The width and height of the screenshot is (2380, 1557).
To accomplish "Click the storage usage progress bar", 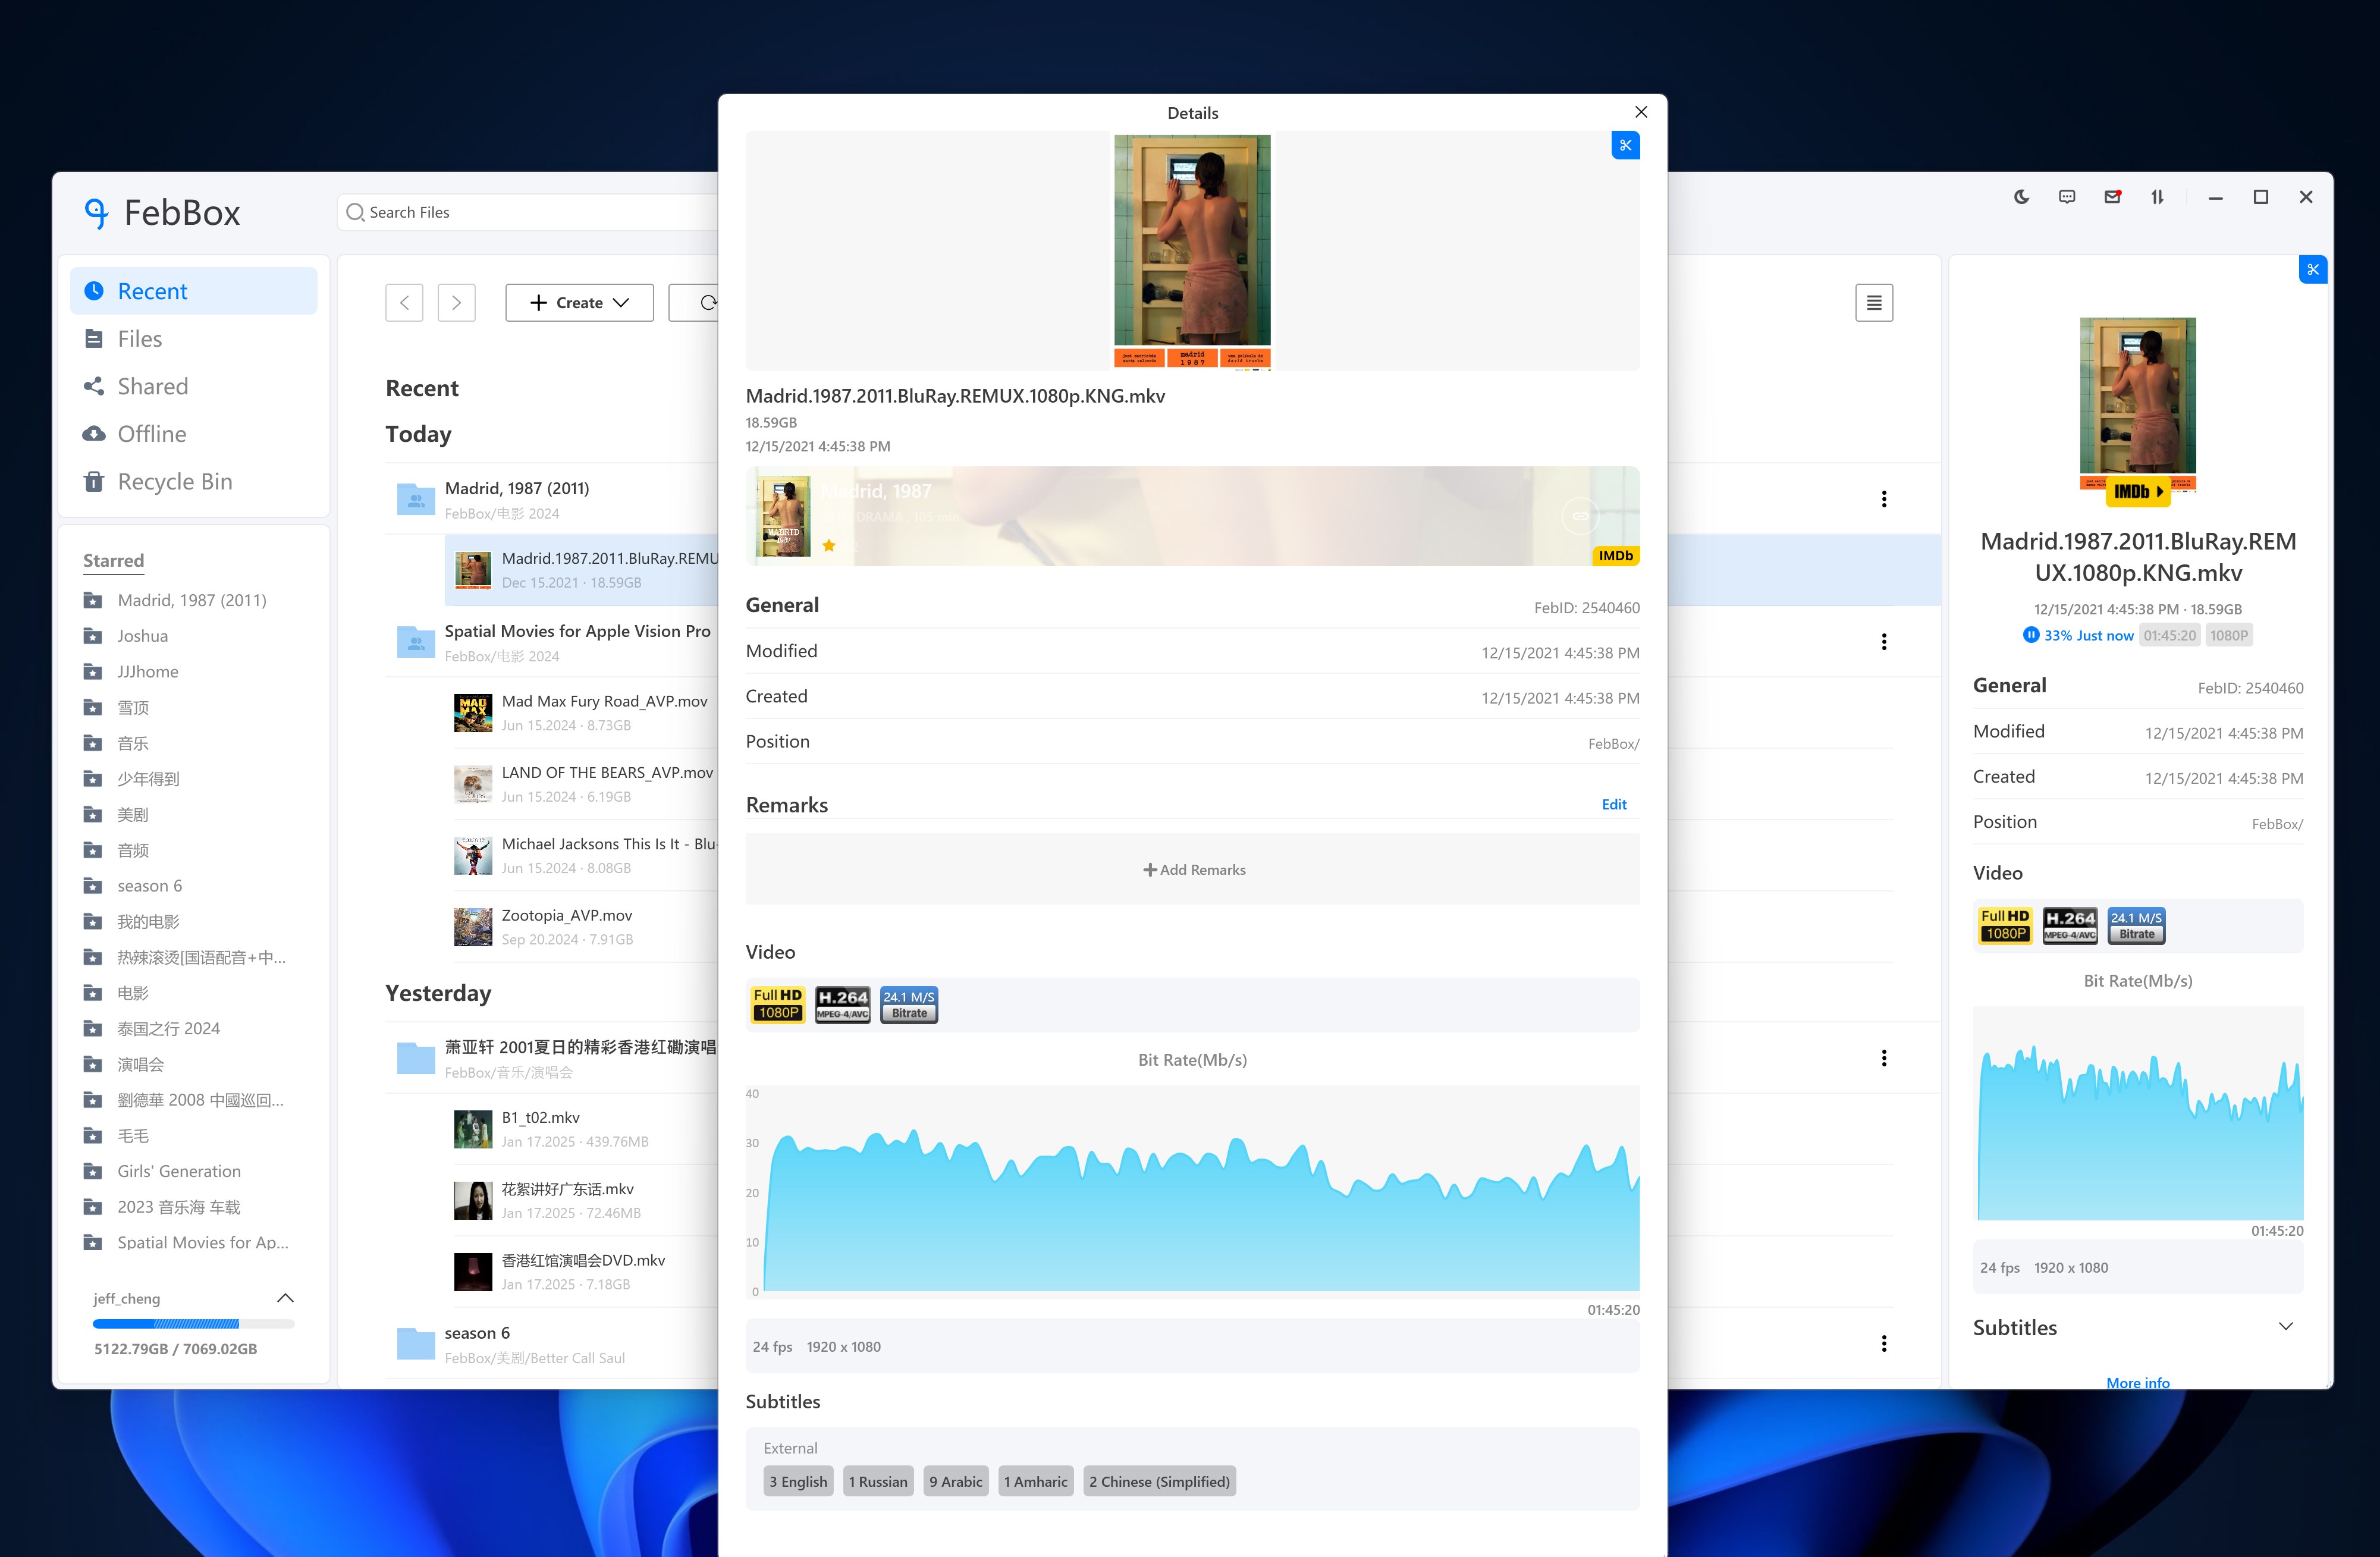I will click(x=193, y=1323).
